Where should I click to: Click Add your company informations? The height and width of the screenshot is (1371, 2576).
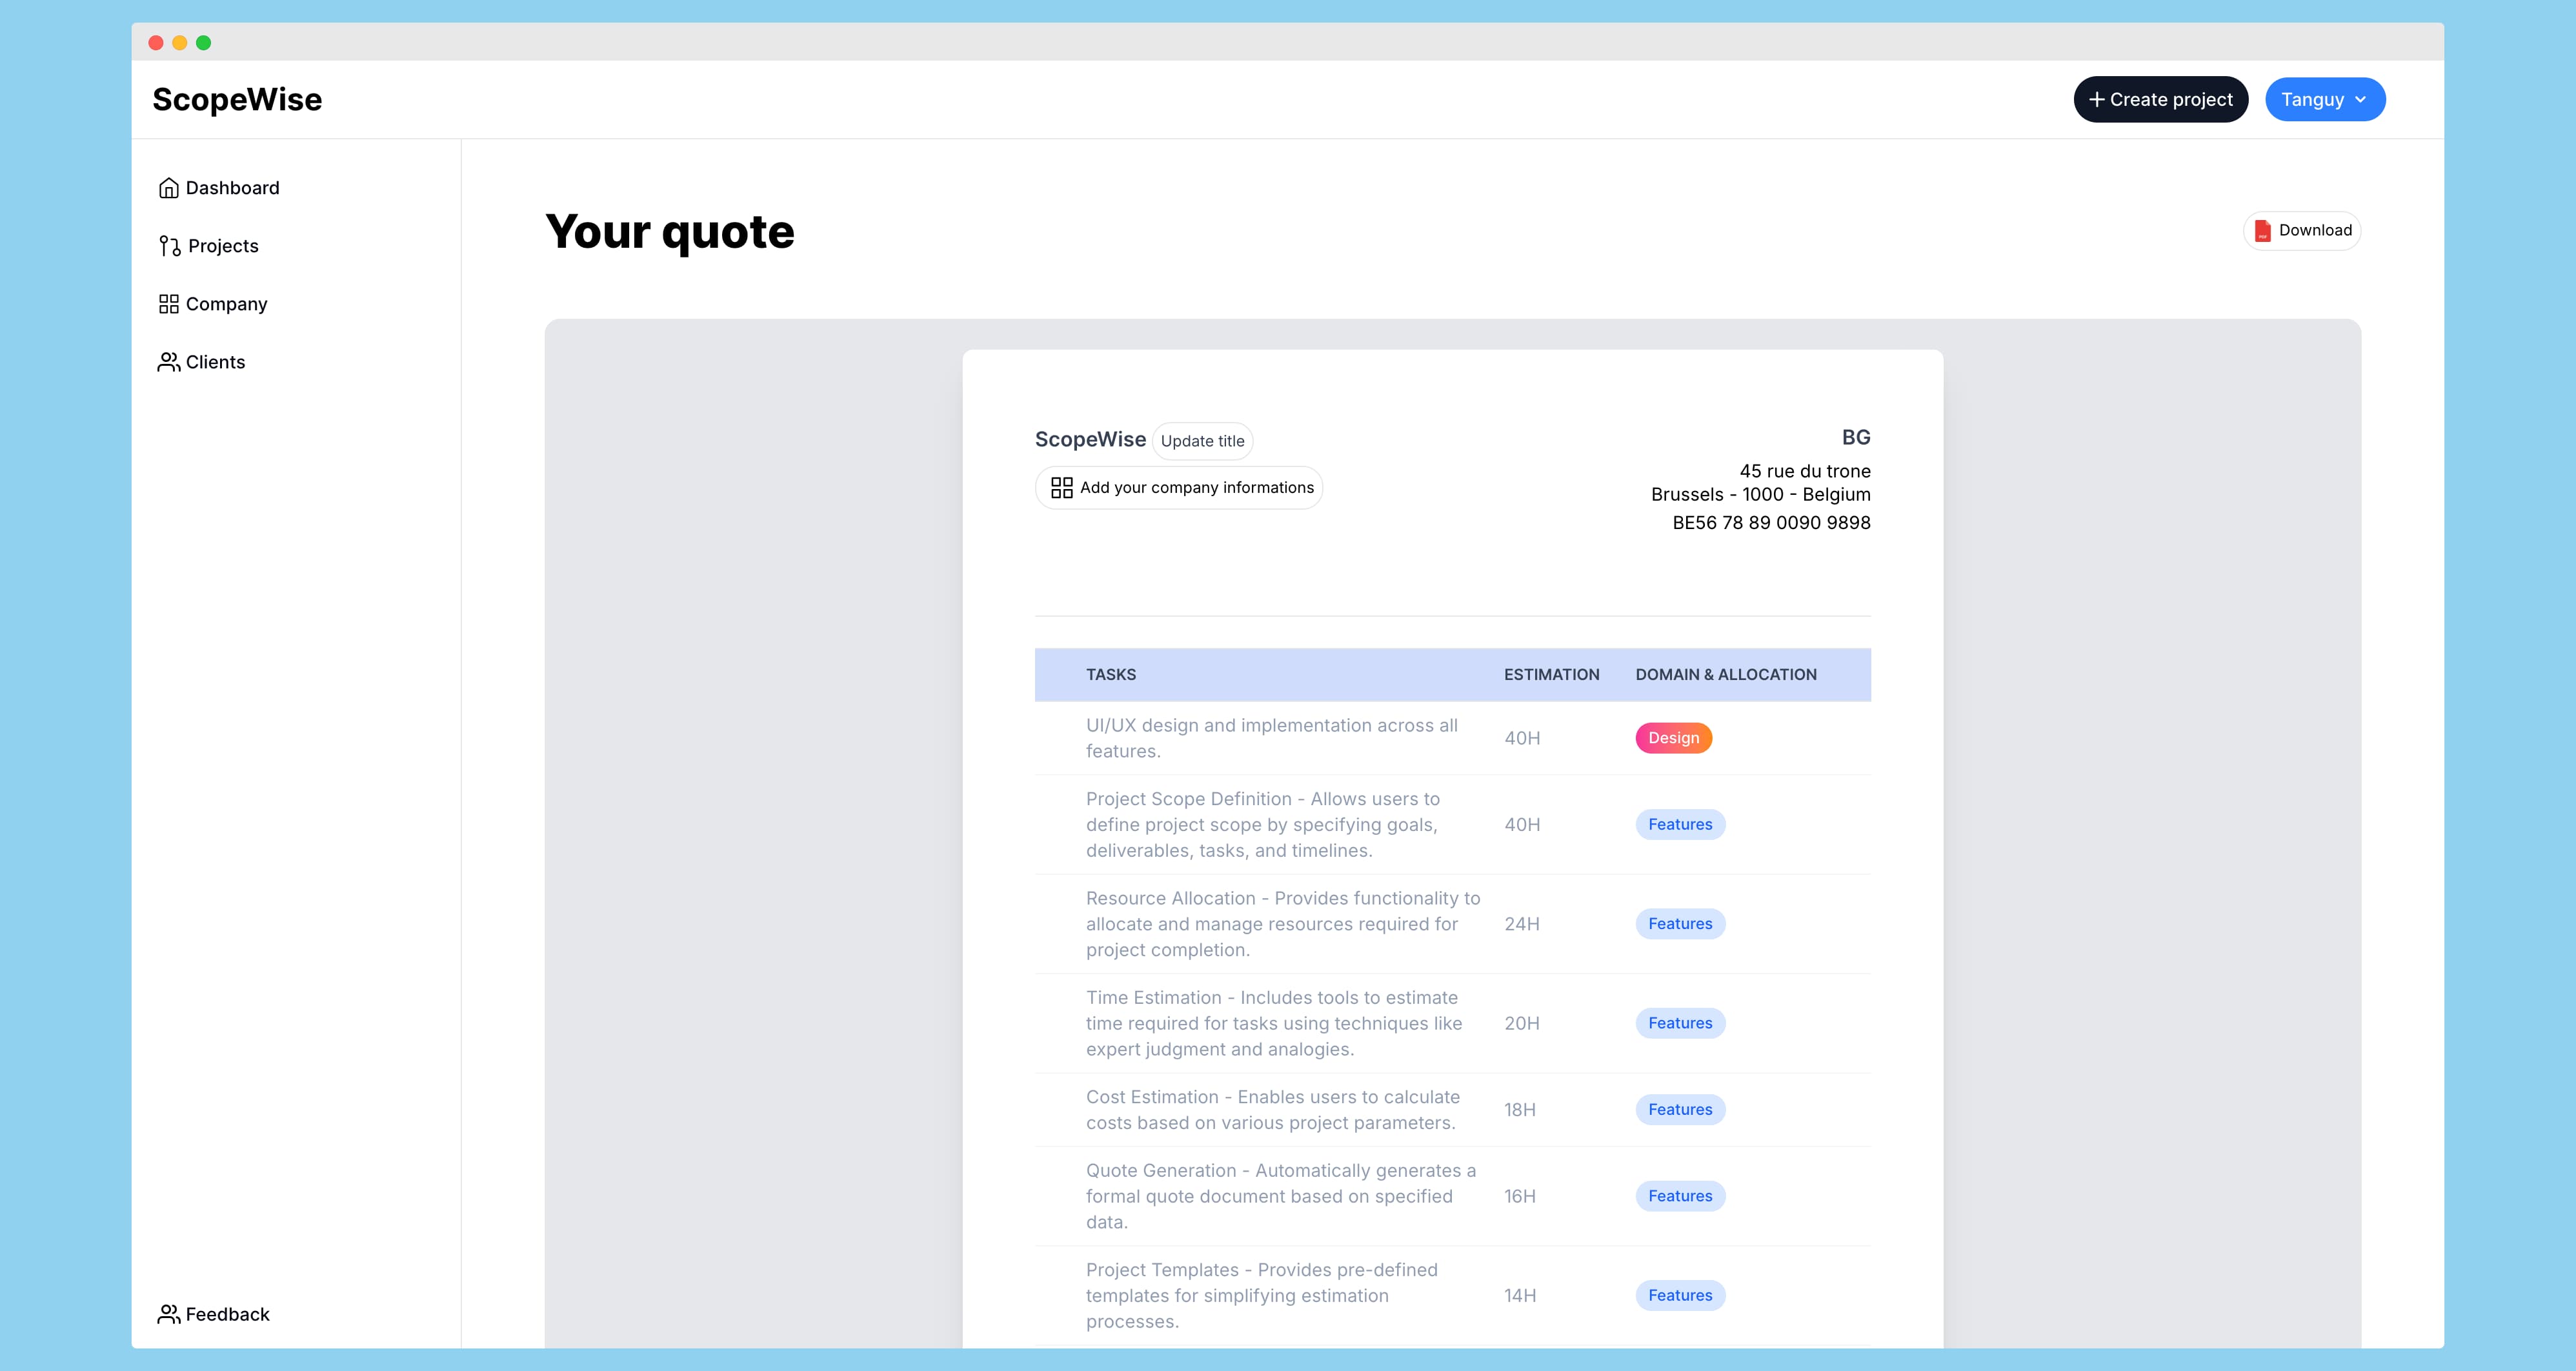click(1196, 488)
